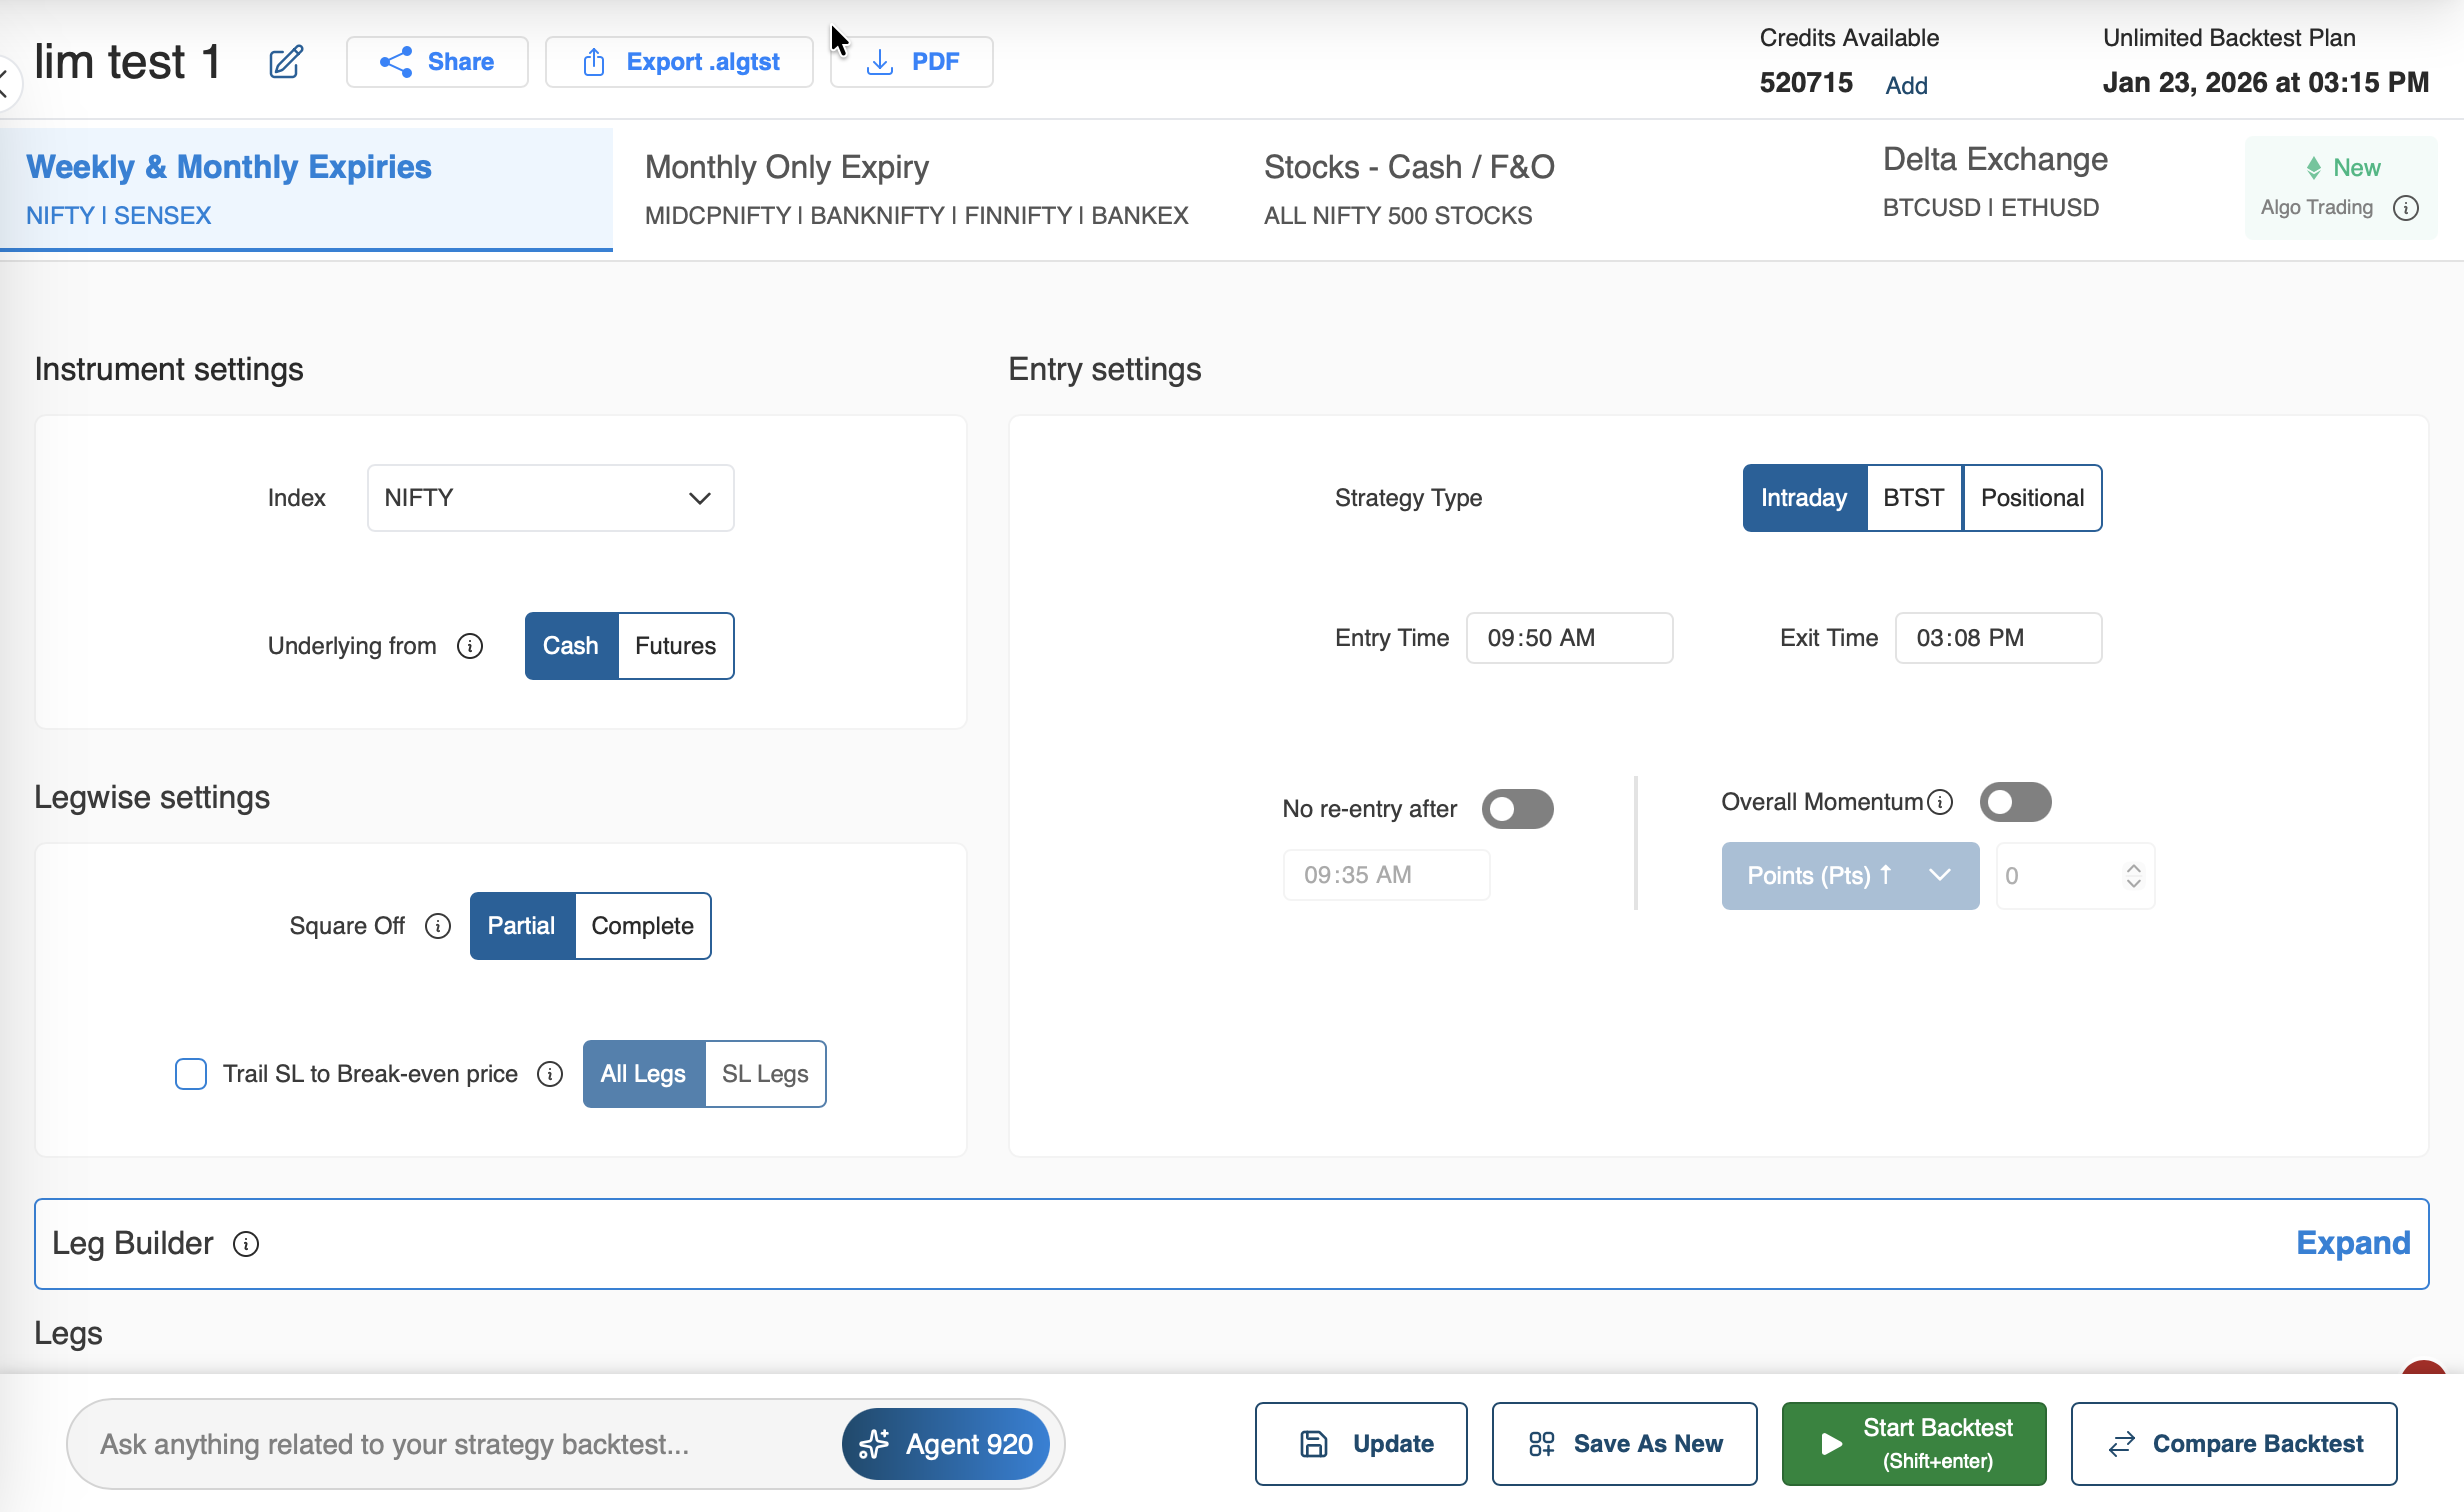Enable the No re-entry after toggle
Viewport: 2464px width, 1512px height.
pyautogui.click(x=1517, y=809)
